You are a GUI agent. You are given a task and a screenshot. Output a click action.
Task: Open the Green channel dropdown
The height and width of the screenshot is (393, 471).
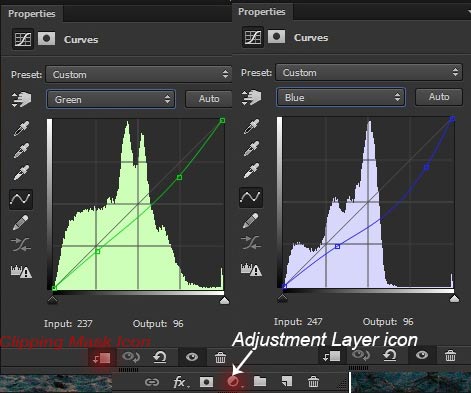pyautogui.click(x=111, y=99)
